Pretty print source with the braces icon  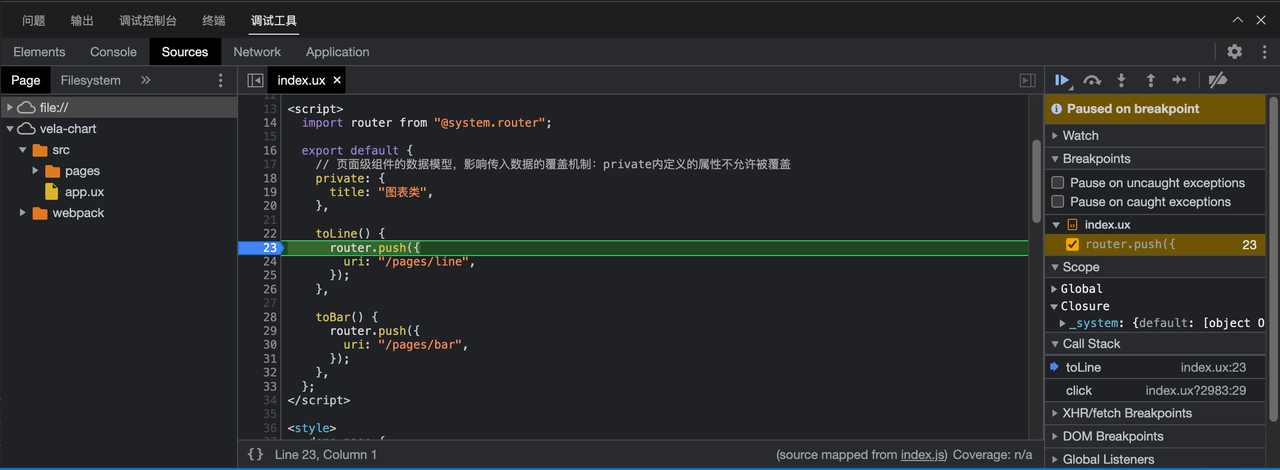[255, 454]
